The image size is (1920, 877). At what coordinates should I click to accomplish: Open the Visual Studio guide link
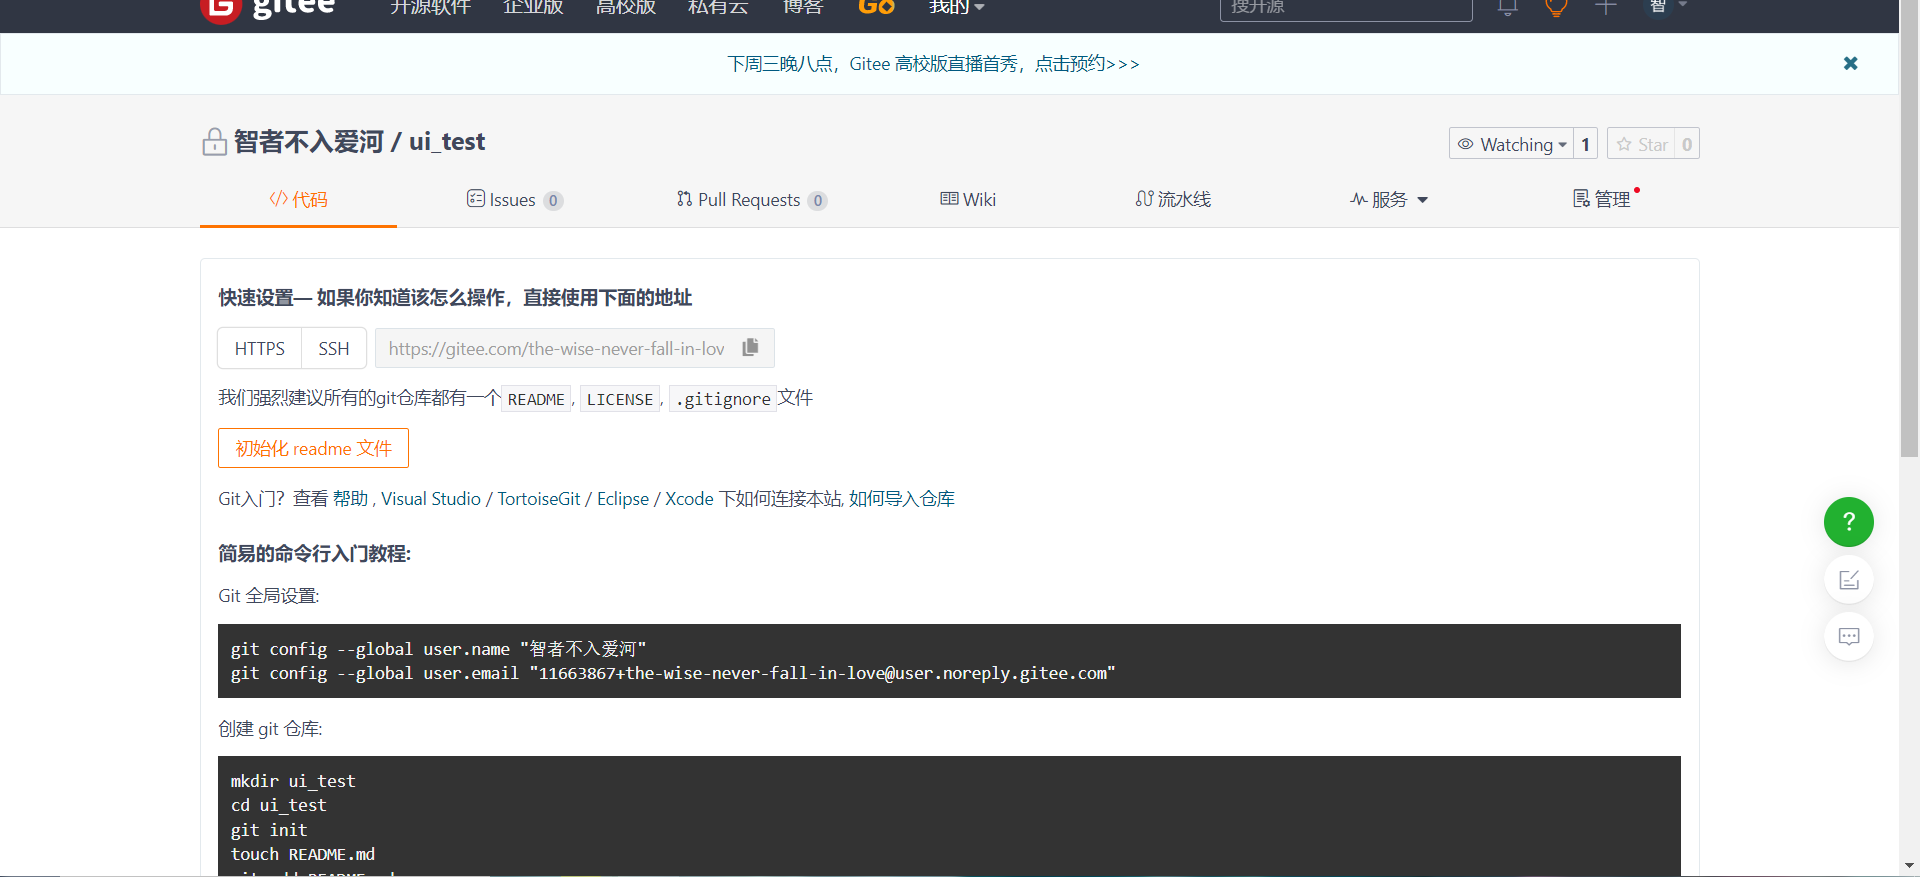click(431, 499)
